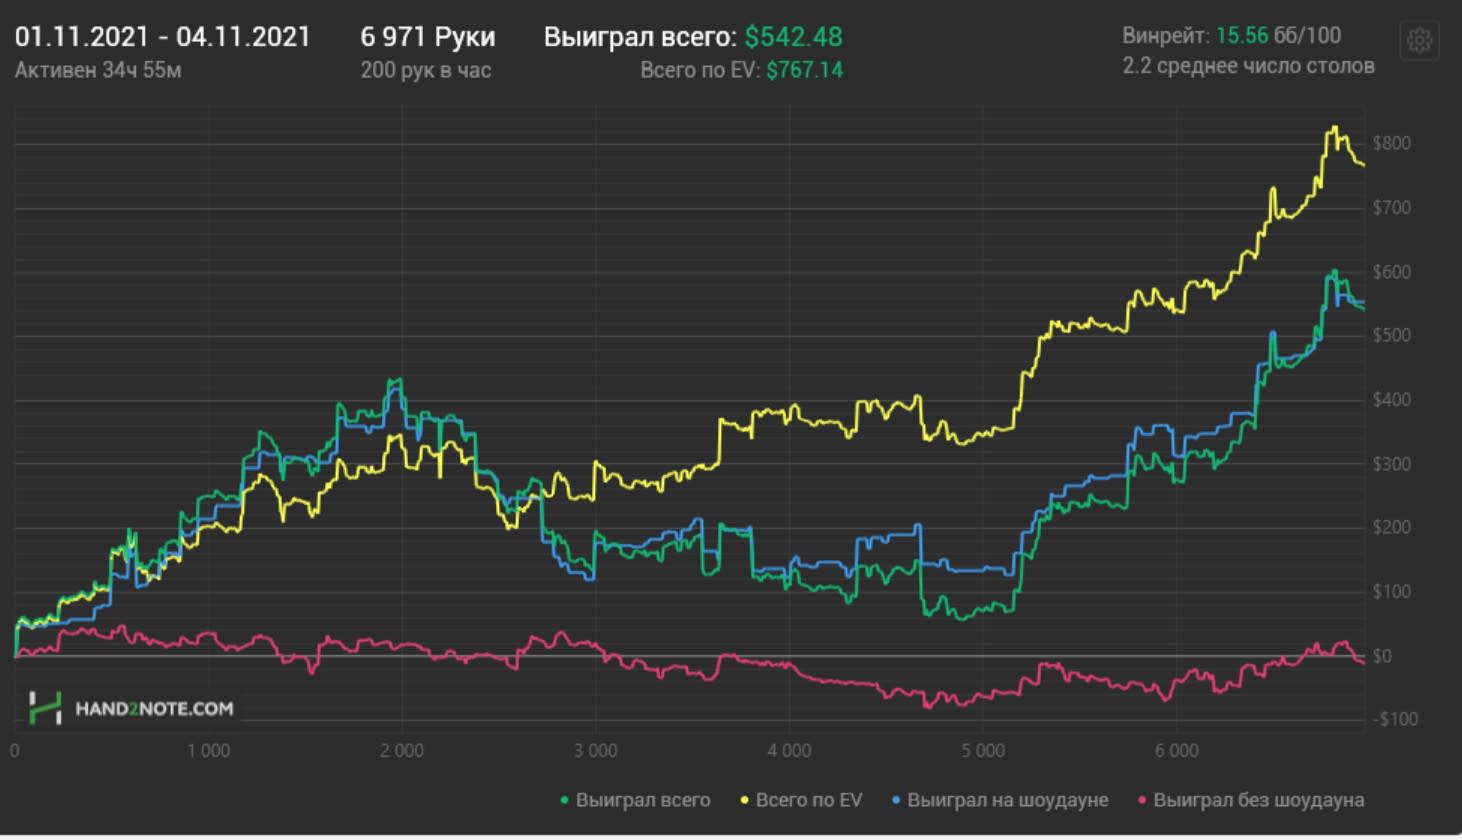Click the "6 000" hands x-axis label
1462x840 pixels.
1176,751
